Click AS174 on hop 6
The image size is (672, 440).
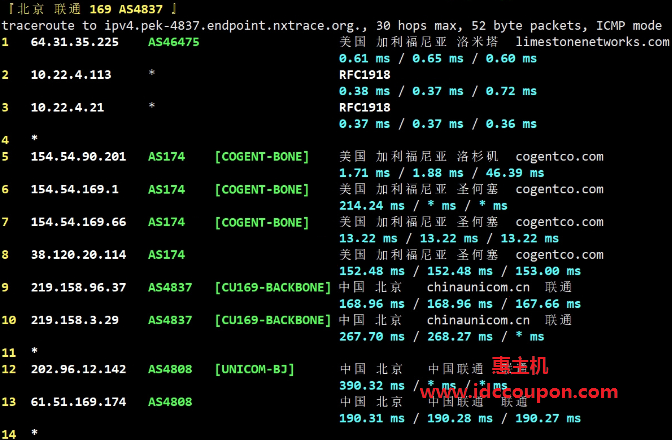[166, 189]
